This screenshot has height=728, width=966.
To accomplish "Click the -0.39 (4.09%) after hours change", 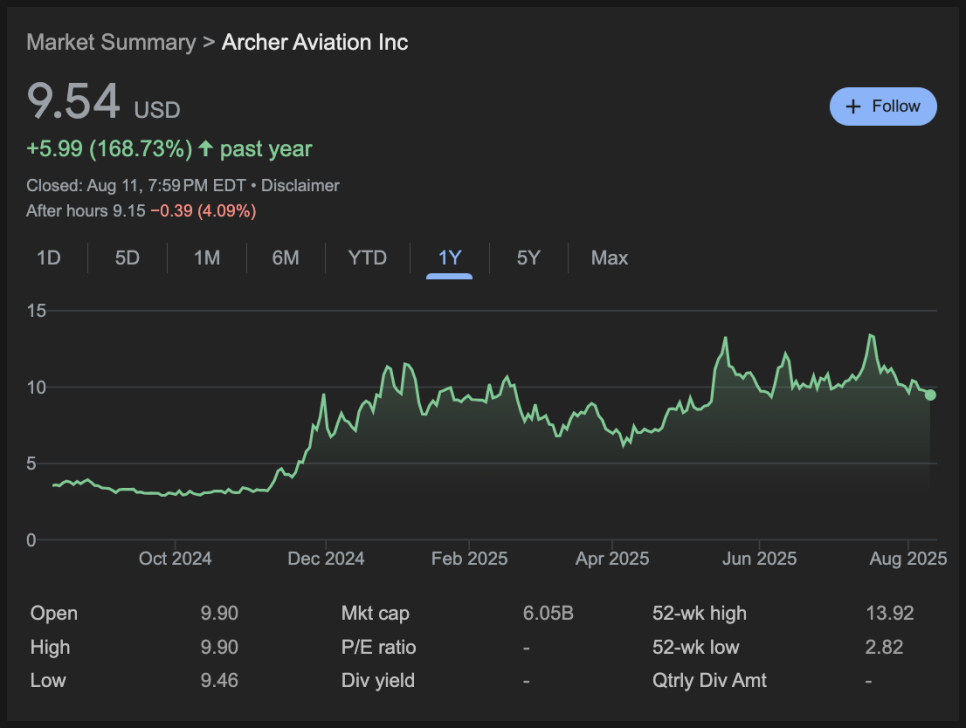I will click(x=203, y=211).
